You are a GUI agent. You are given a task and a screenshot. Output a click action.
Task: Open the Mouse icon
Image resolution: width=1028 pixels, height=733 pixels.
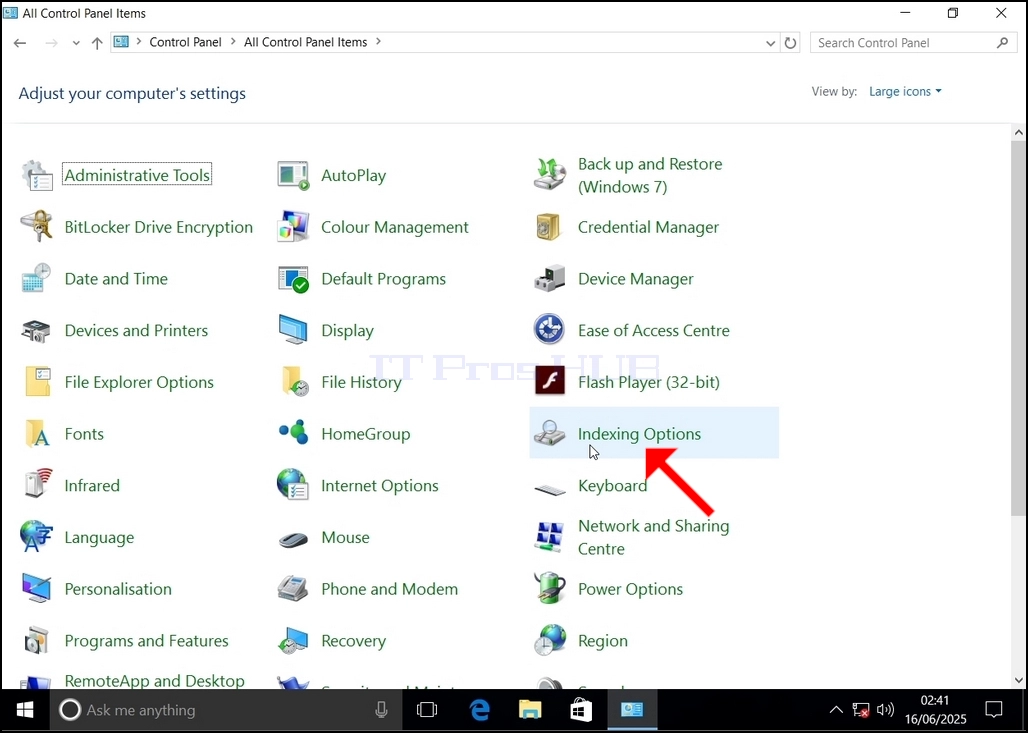[x=293, y=539]
